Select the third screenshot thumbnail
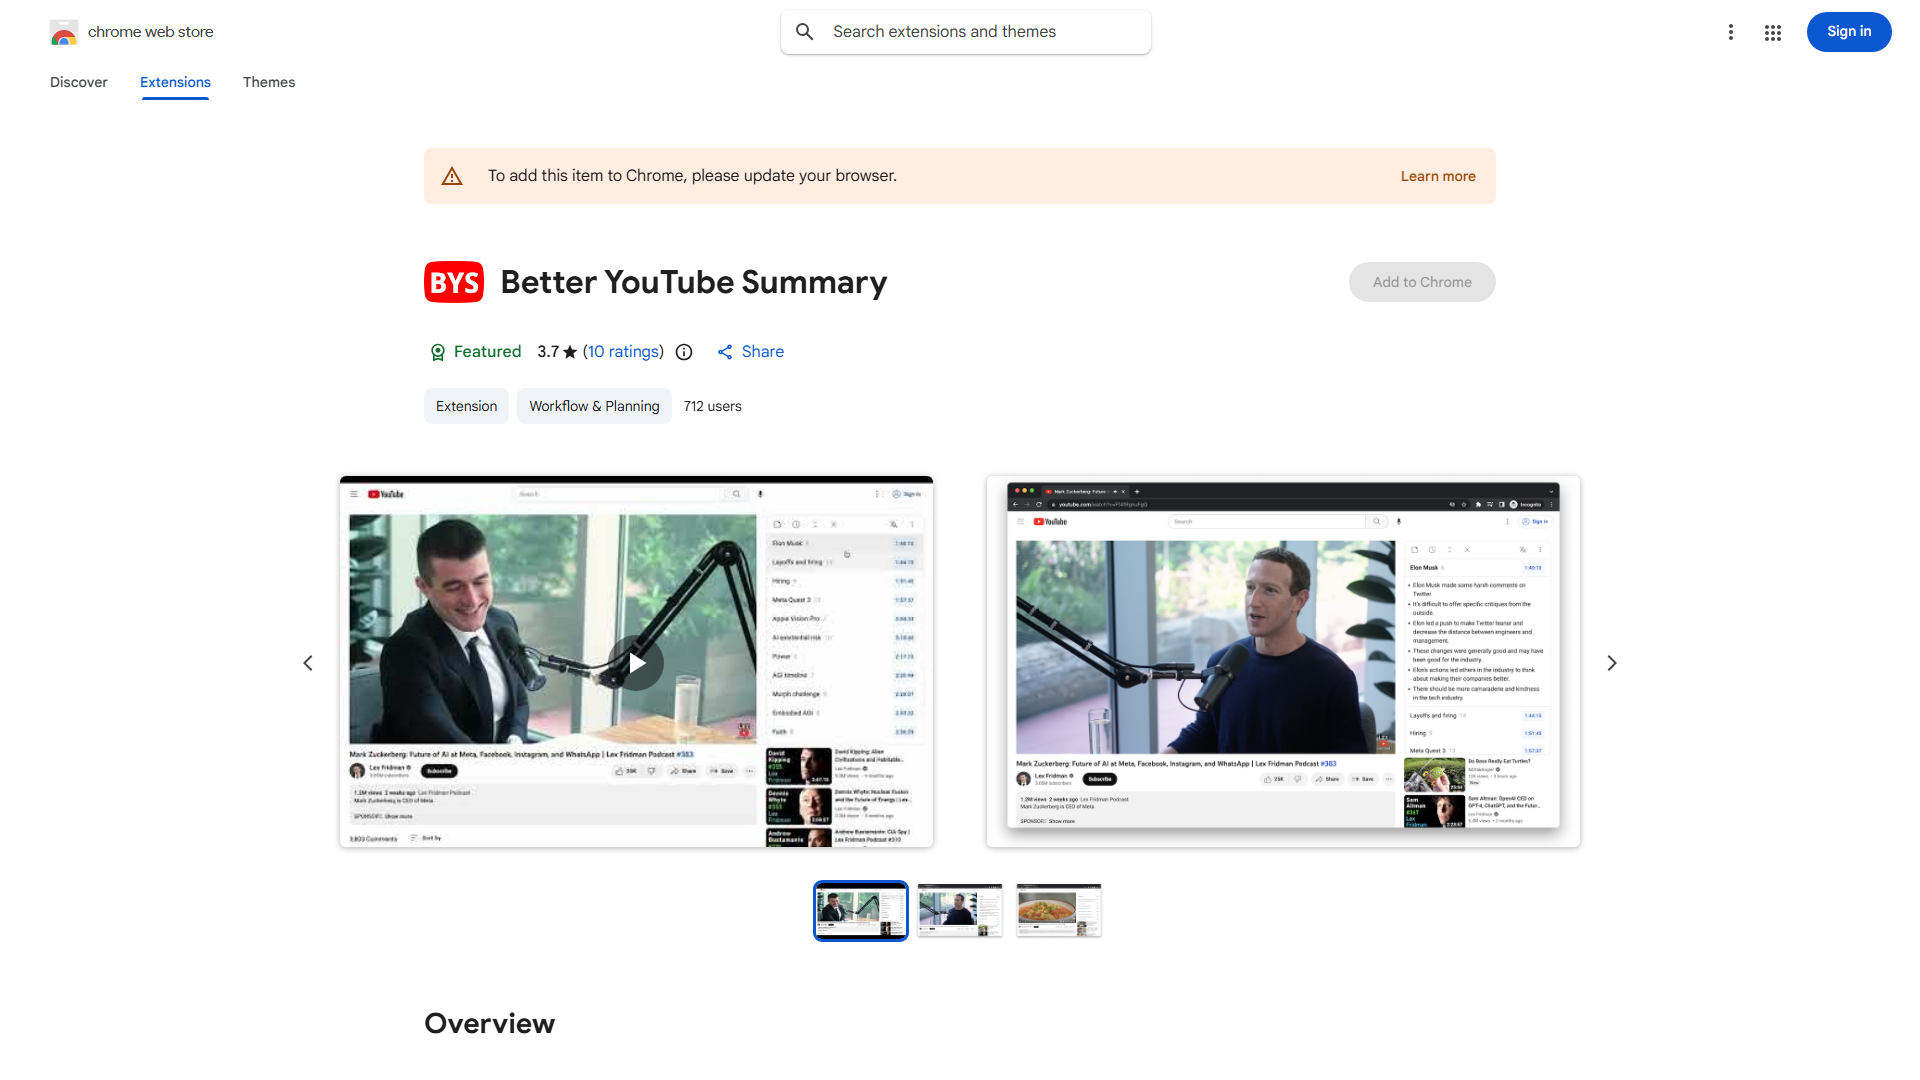Screen dimensions: 1920x1080 click(x=1058, y=910)
